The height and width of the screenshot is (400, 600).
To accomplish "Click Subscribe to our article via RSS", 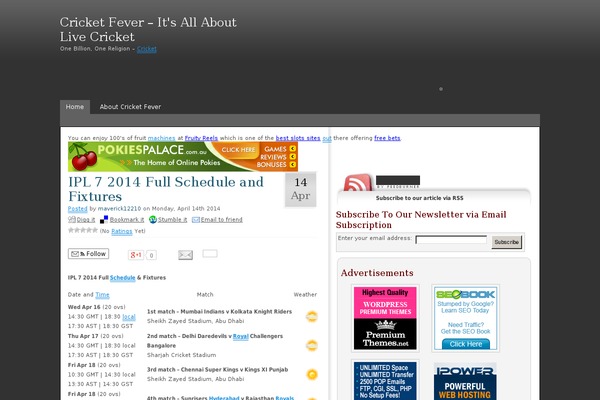I will [419, 198].
